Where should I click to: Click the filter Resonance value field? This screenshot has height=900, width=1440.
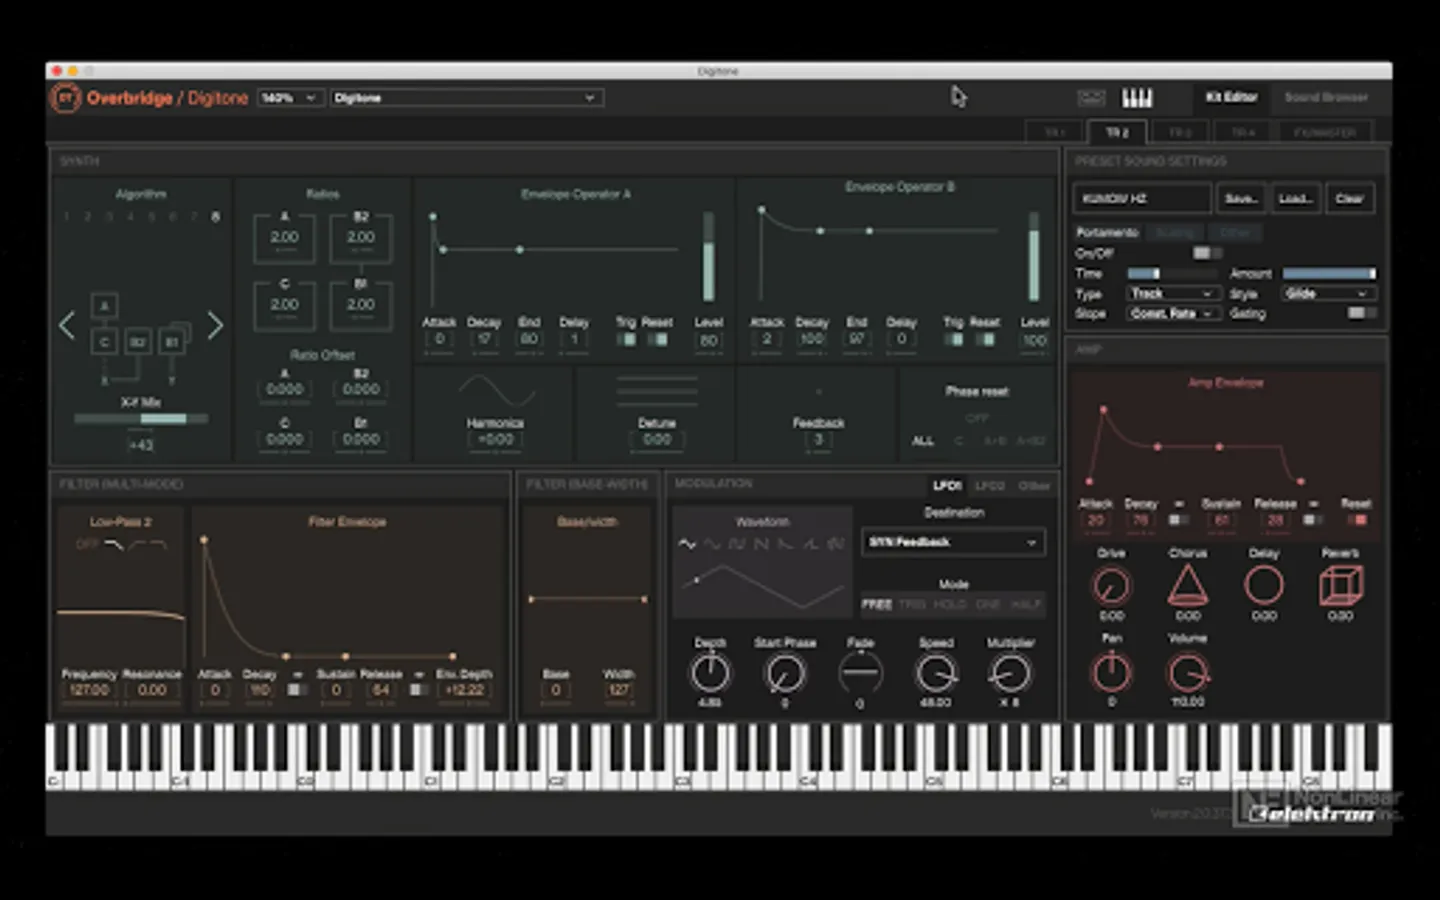click(x=152, y=690)
